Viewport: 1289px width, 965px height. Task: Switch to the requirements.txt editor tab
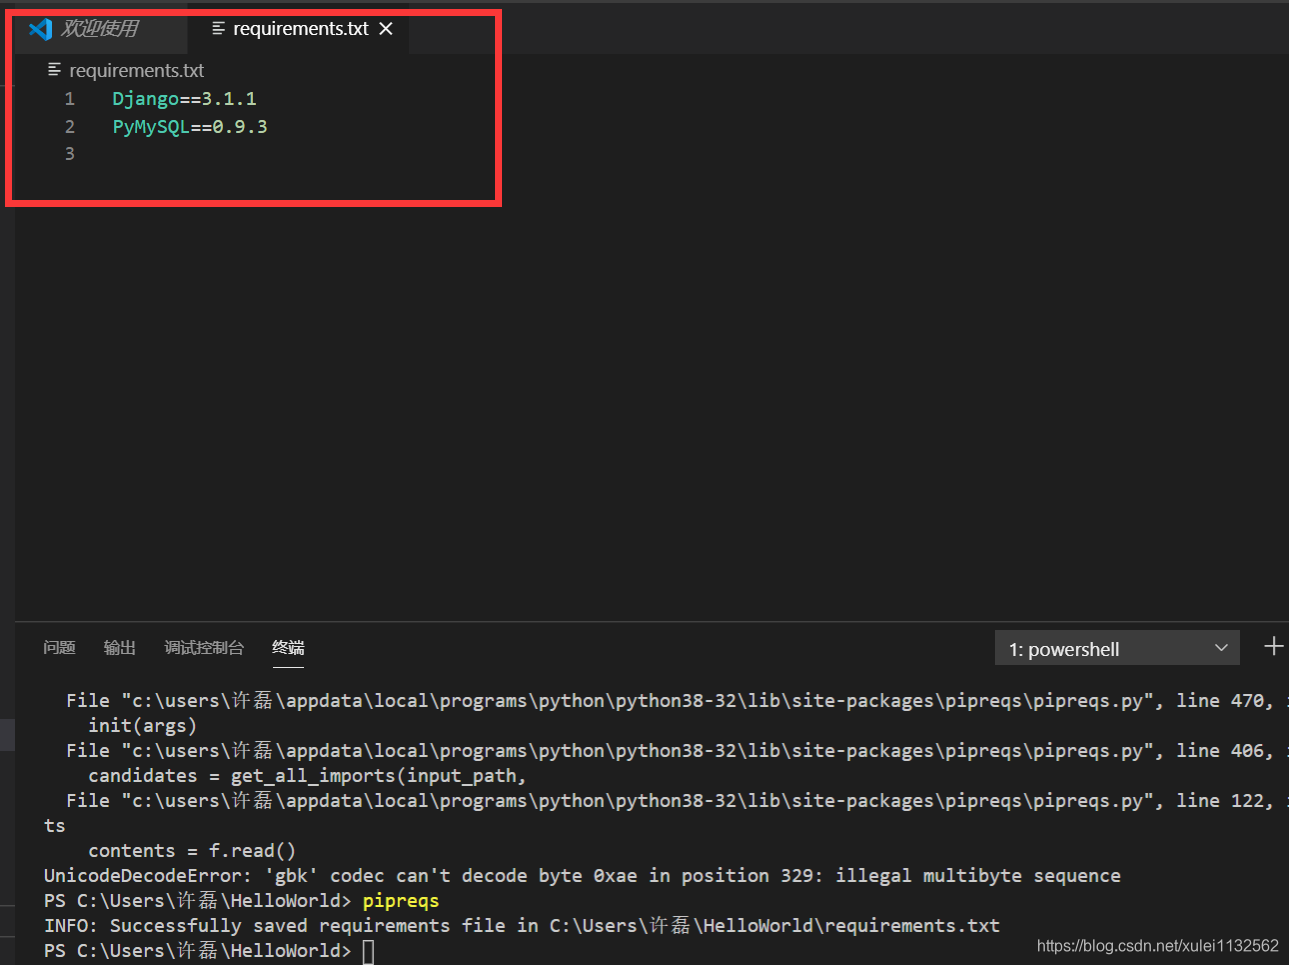click(299, 29)
